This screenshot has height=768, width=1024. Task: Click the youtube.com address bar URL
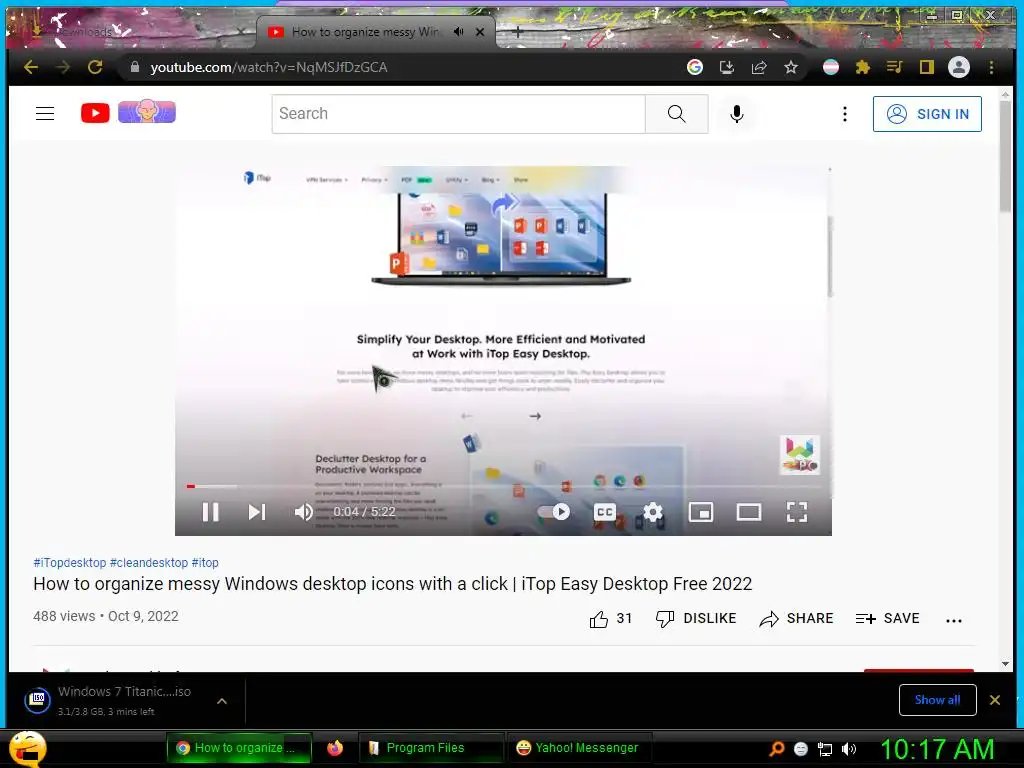pyautogui.click(x=269, y=67)
